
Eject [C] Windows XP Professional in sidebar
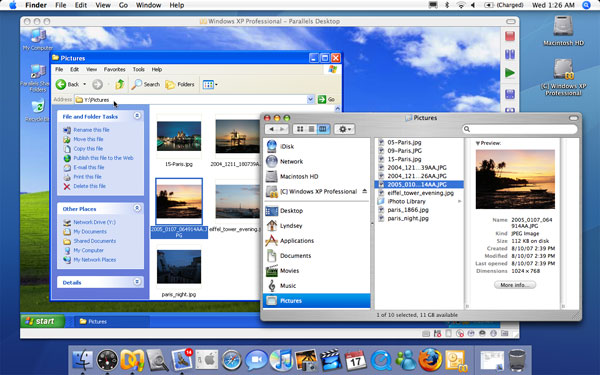point(364,191)
